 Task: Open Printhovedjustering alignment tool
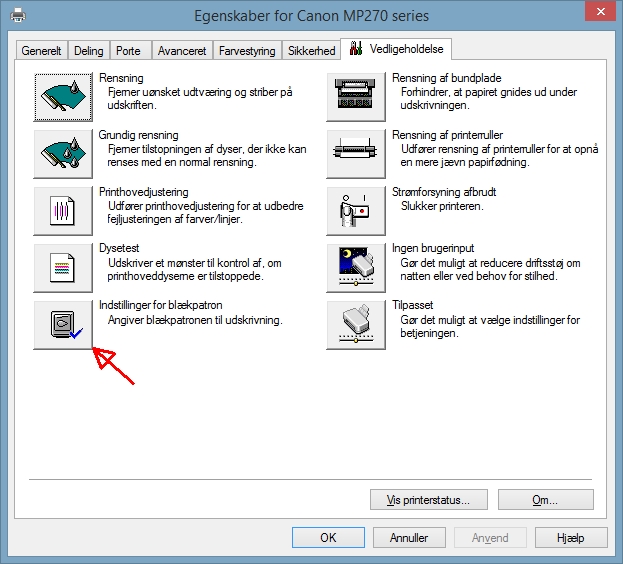(63, 210)
